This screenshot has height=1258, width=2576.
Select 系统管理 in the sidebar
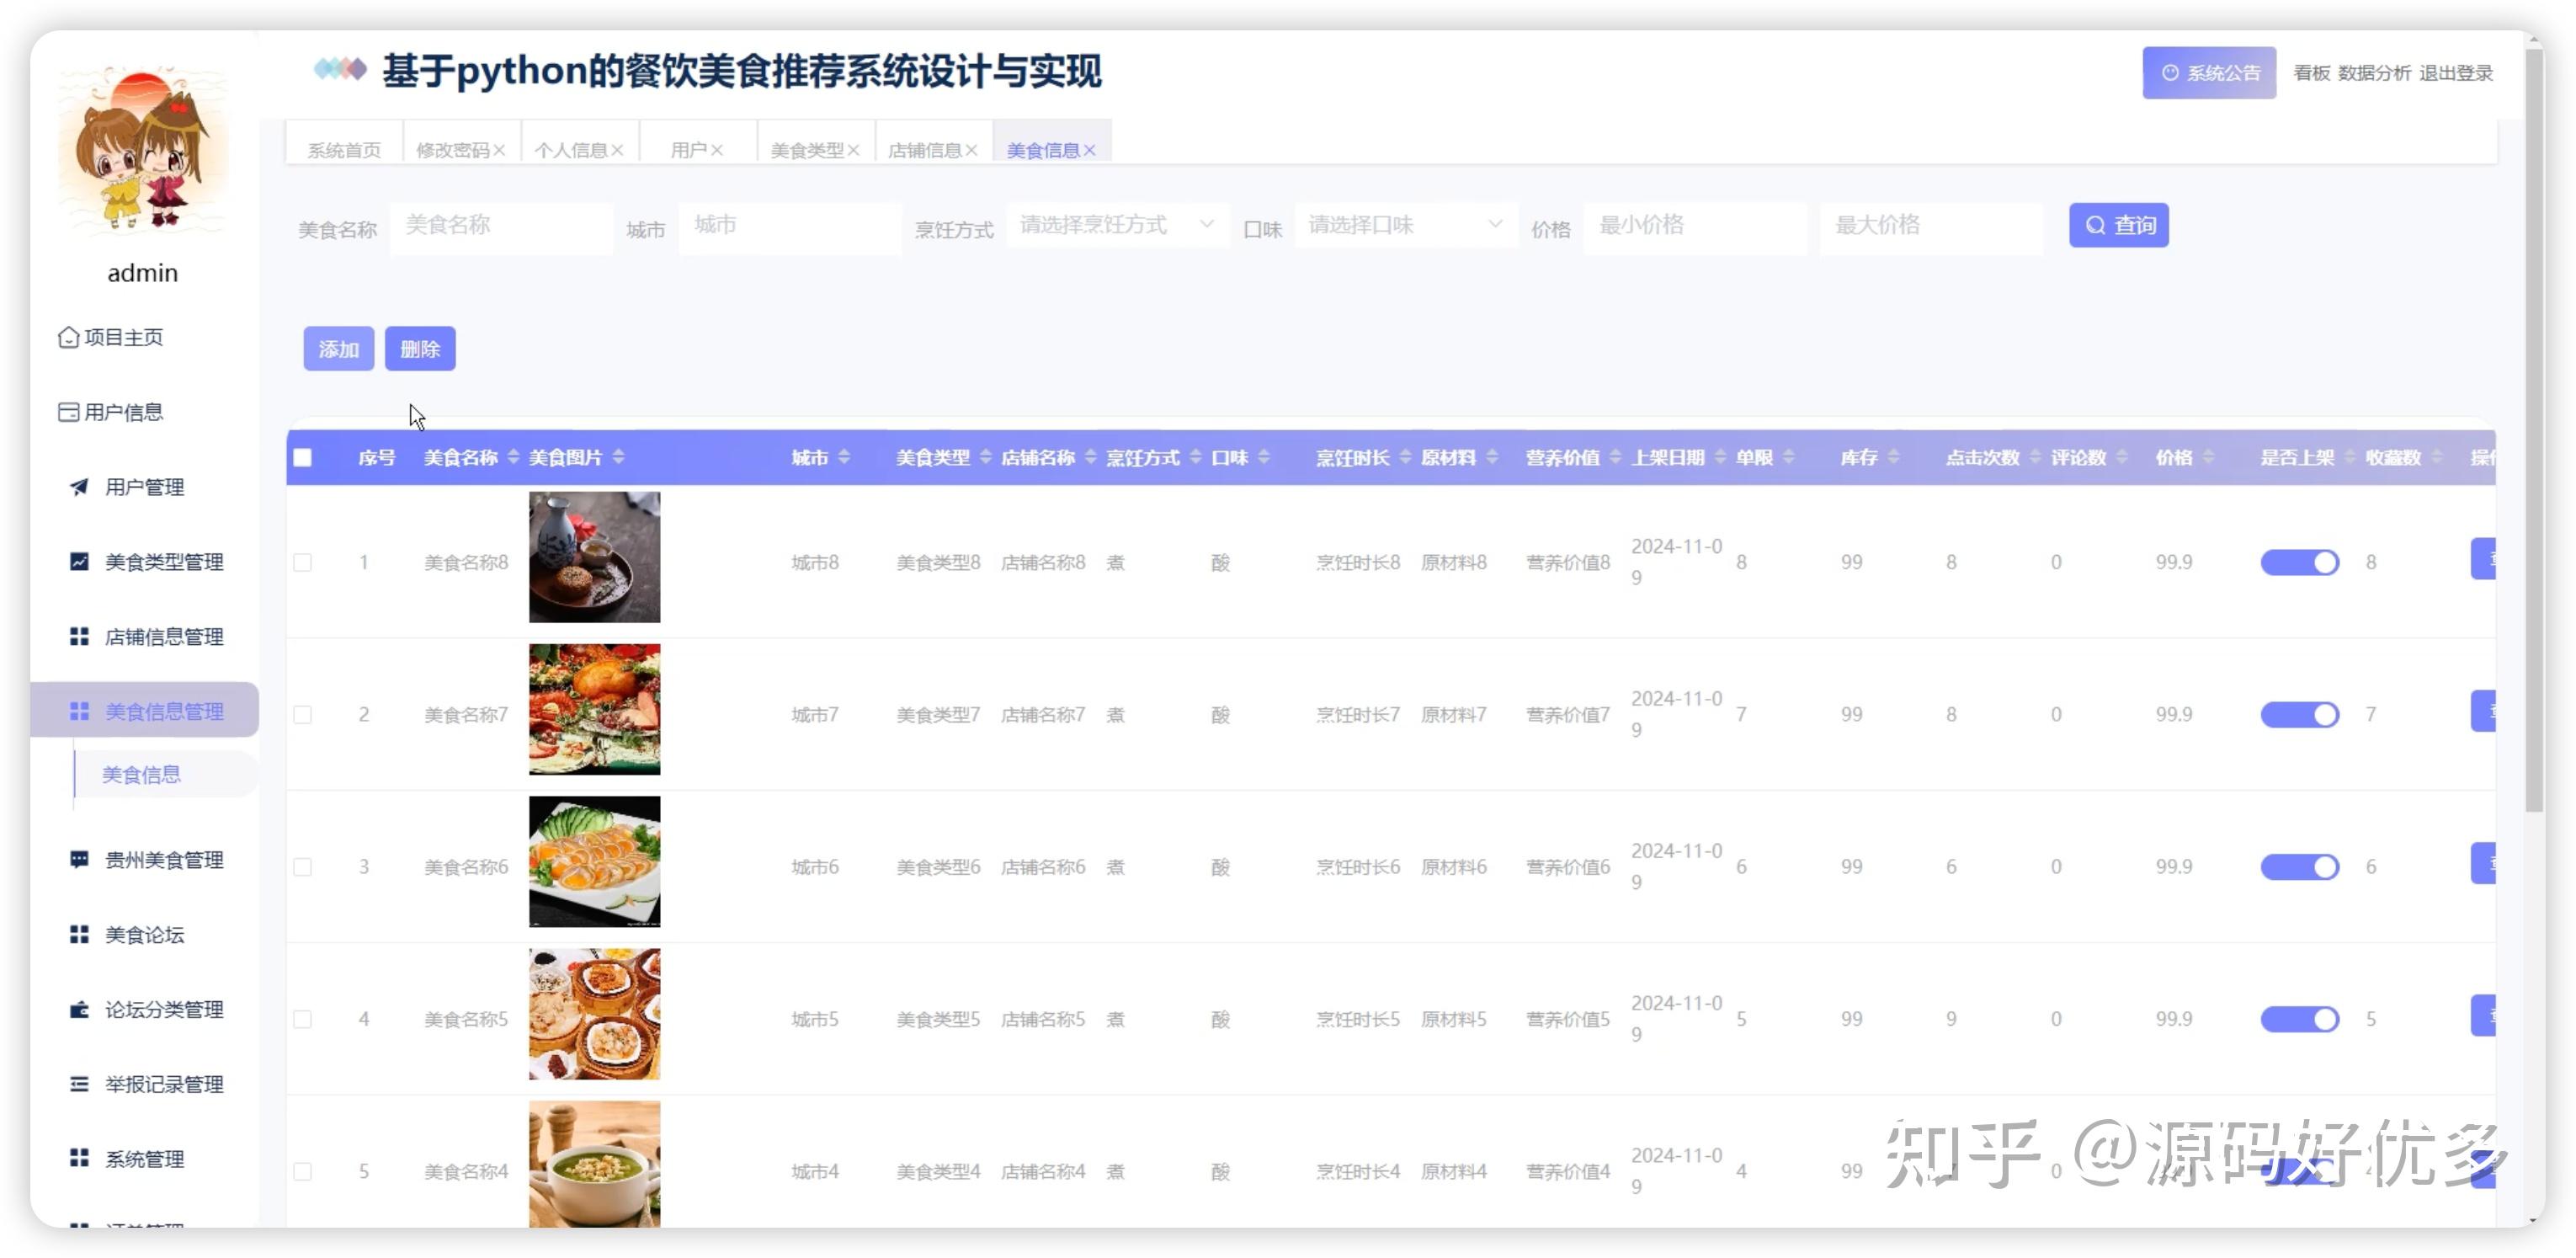pyautogui.click(x=144, y=1159)
